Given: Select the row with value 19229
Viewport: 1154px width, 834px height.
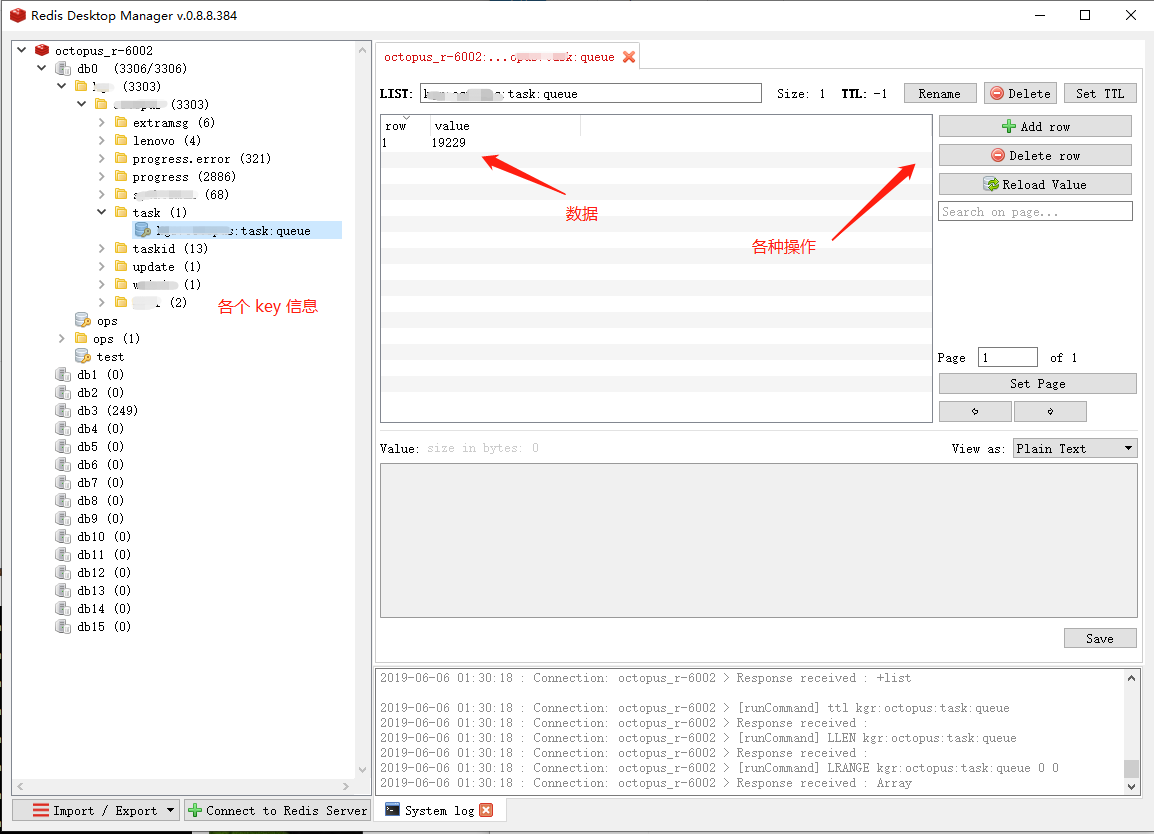Looking at the screenshot, I should (x=656, y=143).
